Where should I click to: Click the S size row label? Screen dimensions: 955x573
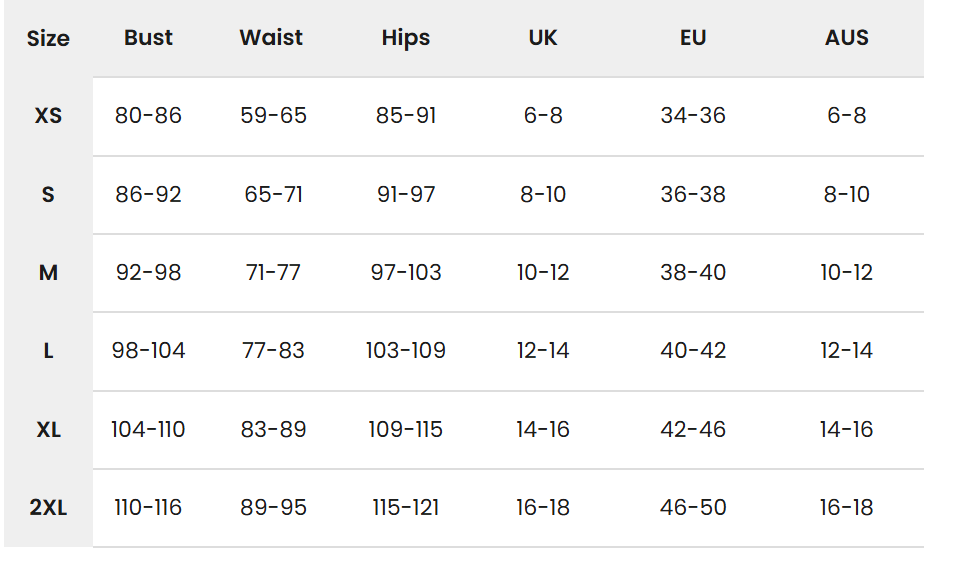(48, 194)
